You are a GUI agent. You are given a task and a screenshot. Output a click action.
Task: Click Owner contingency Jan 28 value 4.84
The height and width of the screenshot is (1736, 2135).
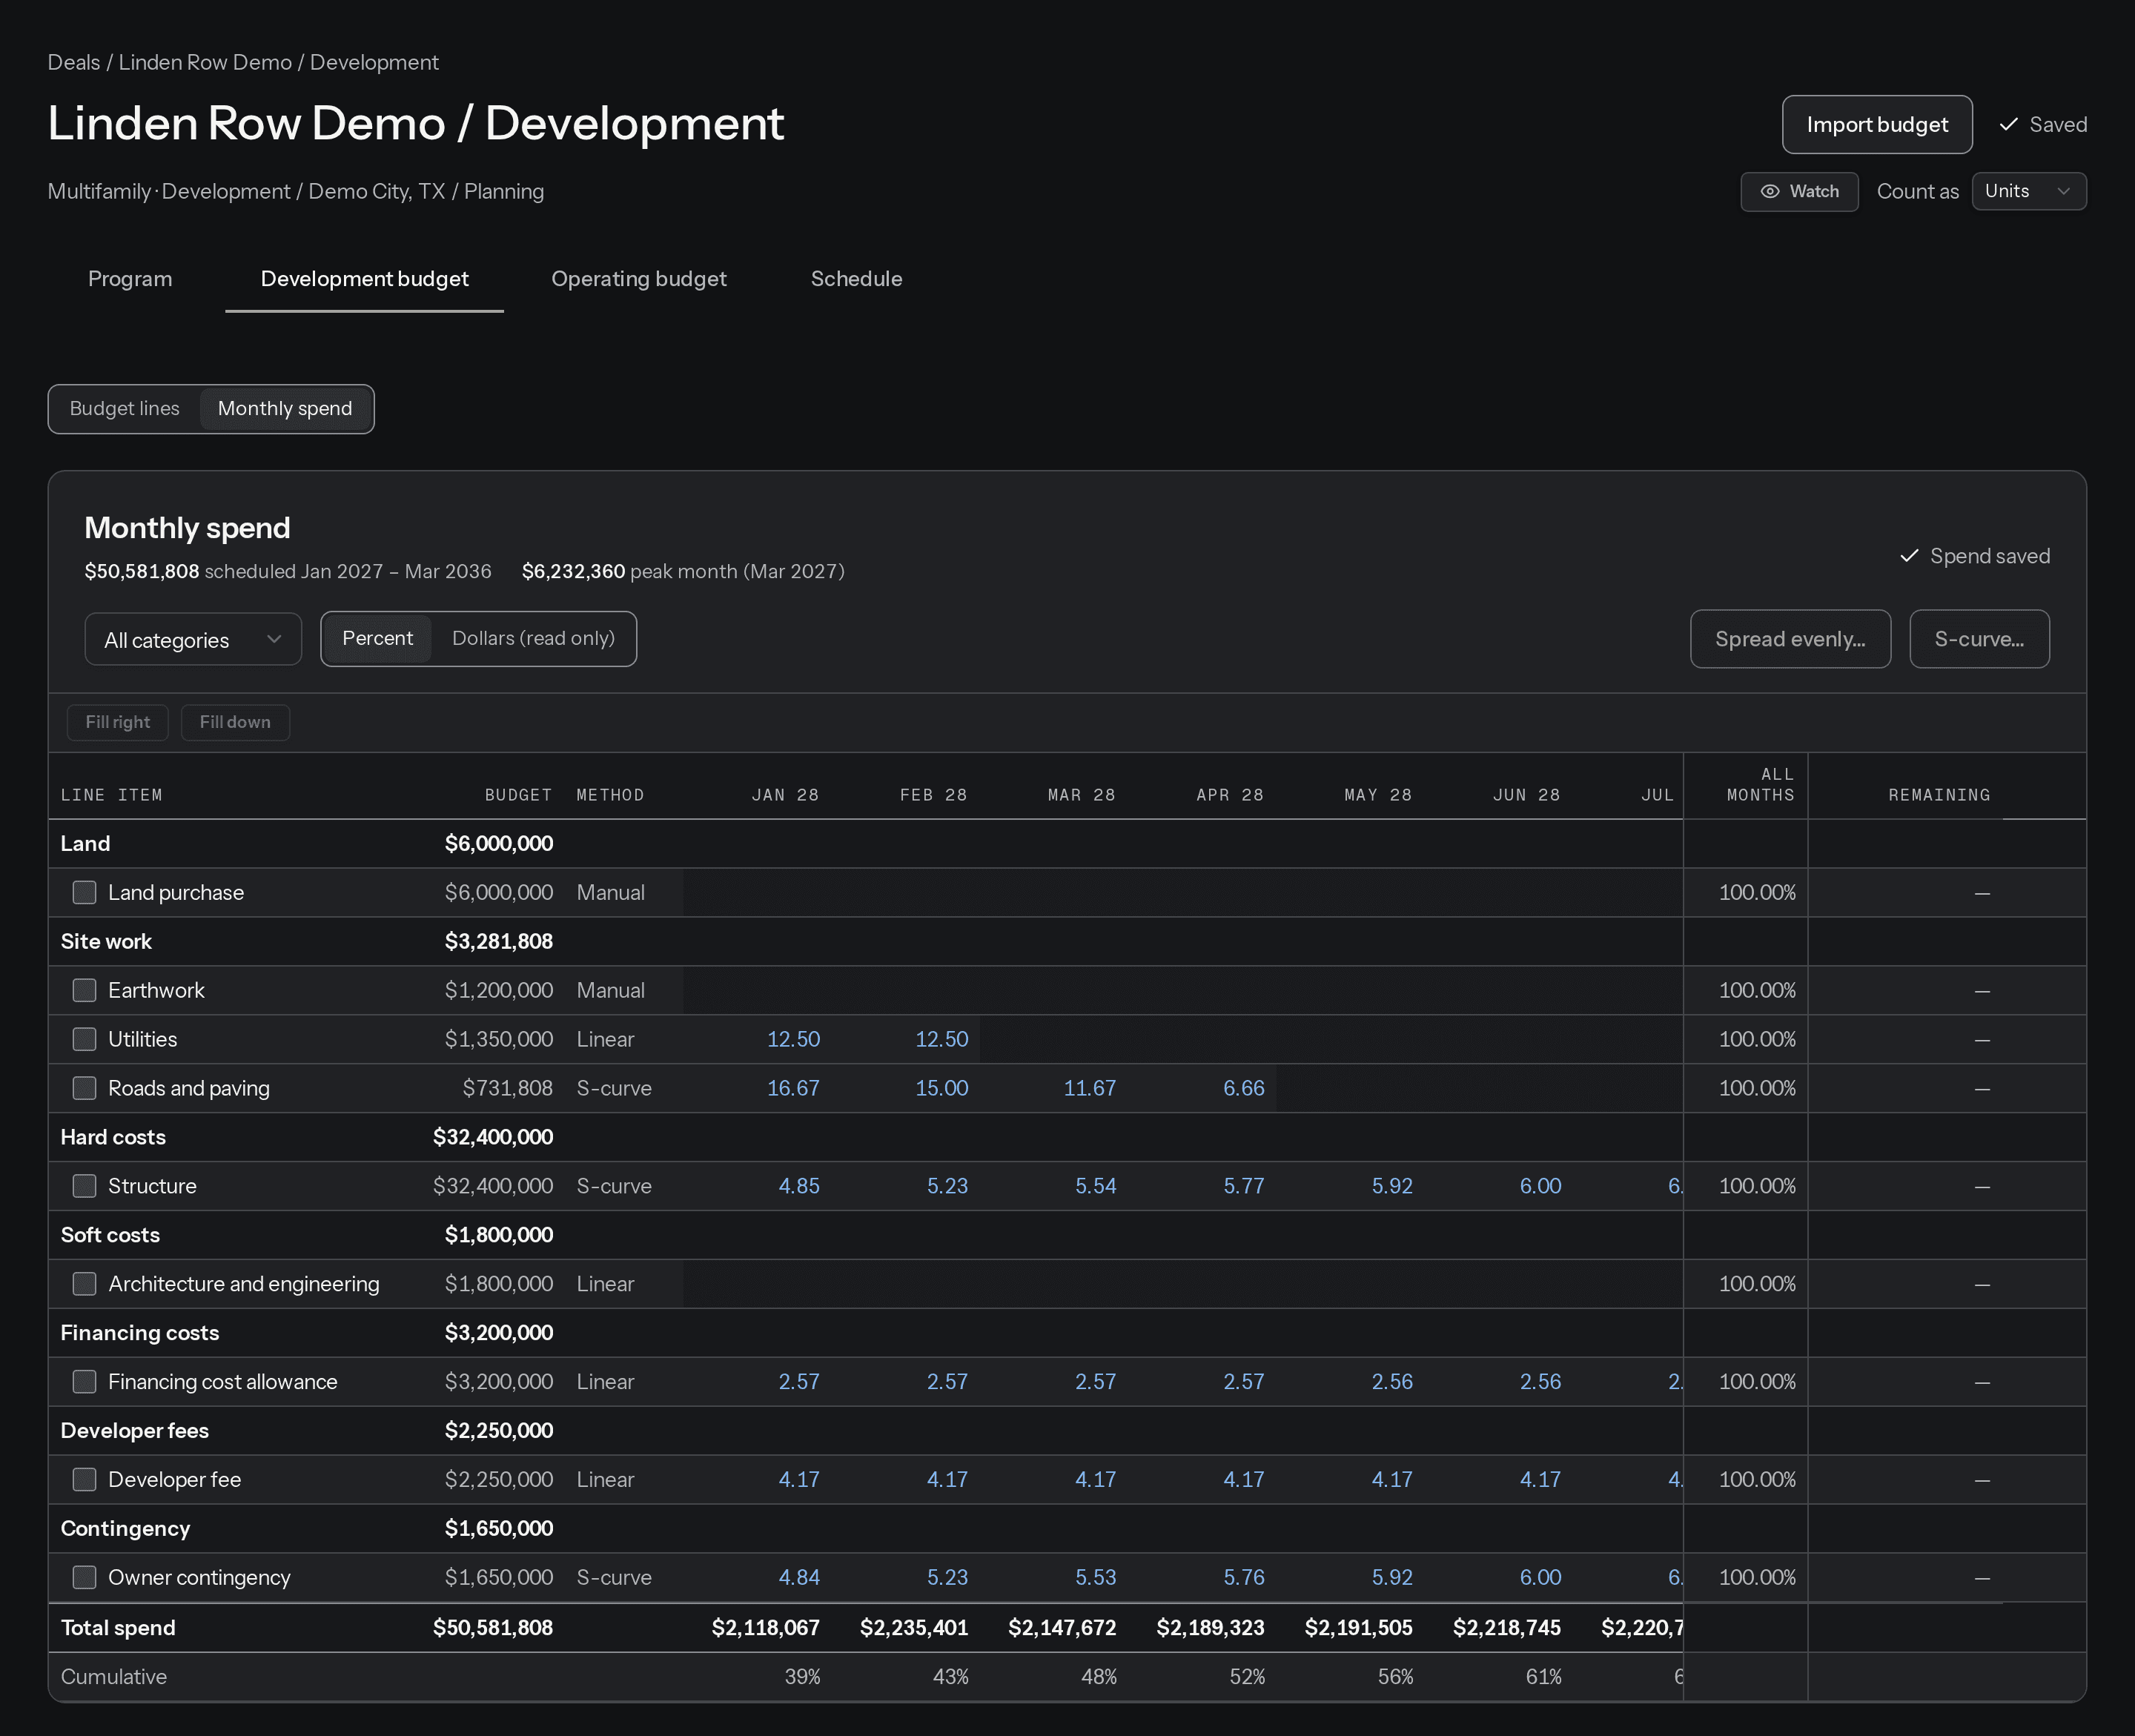click(758, 1578)
